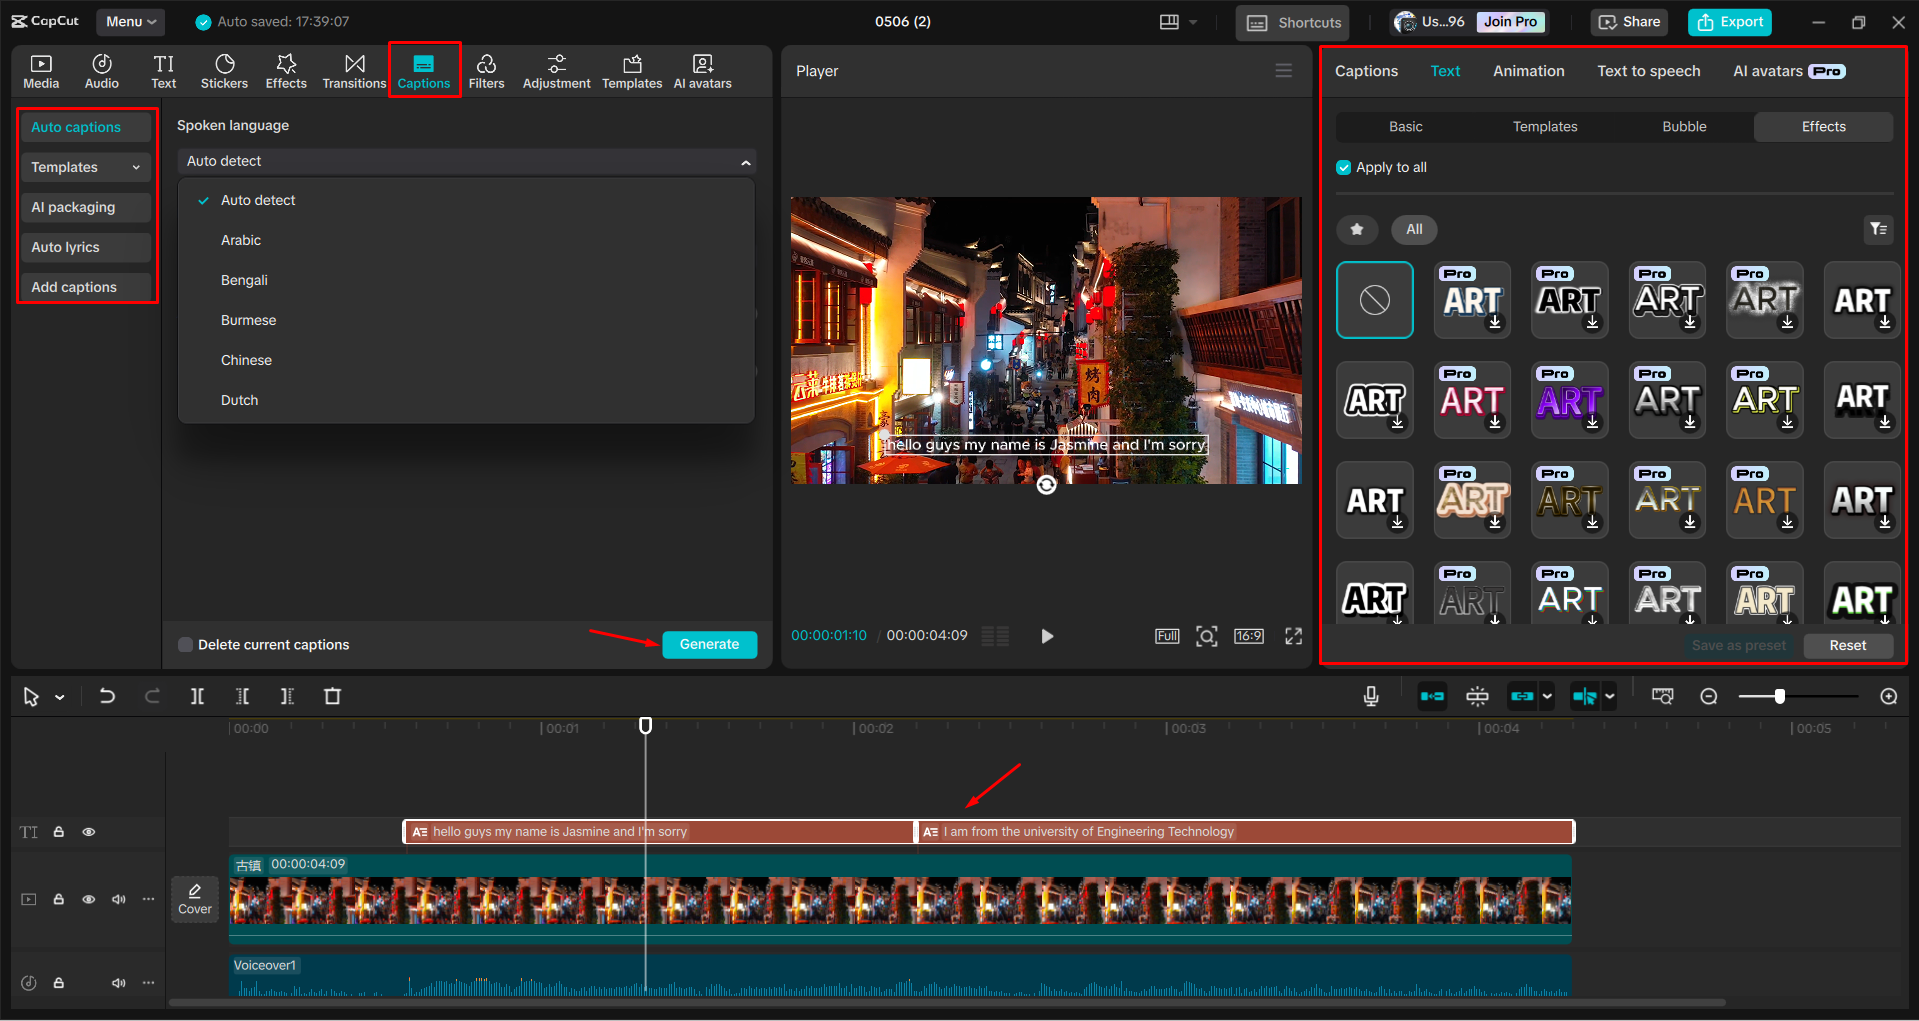Undo the last action
1919x1021 pixels.
(107, 696)
